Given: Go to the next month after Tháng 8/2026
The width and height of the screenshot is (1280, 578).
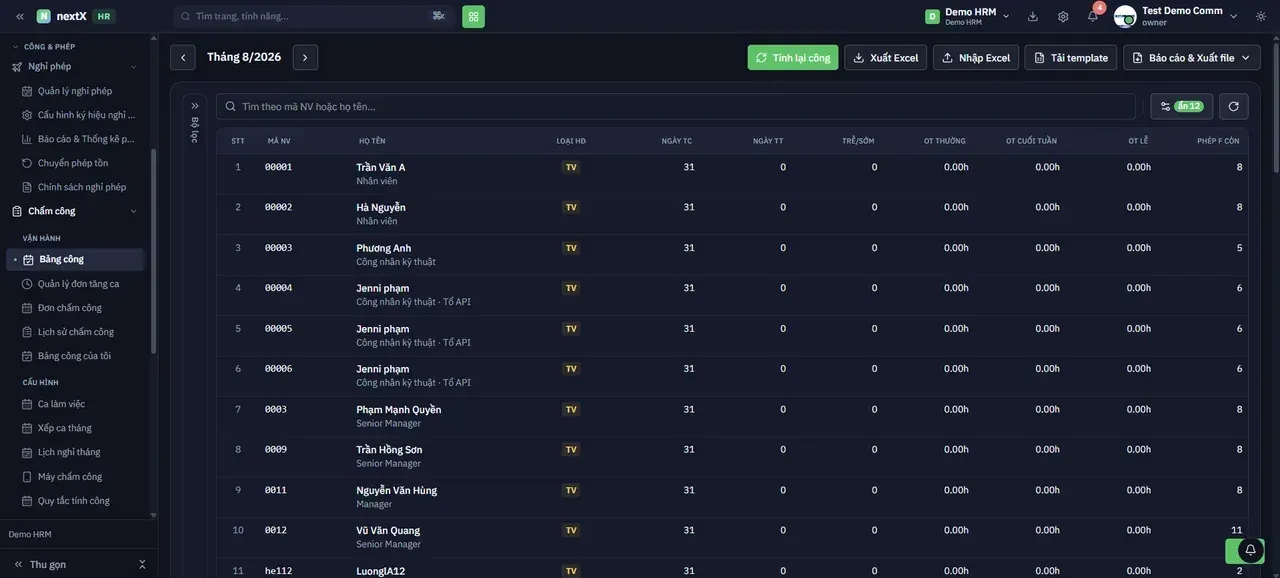Looking at the screenshot, I should tap(305, 58).
